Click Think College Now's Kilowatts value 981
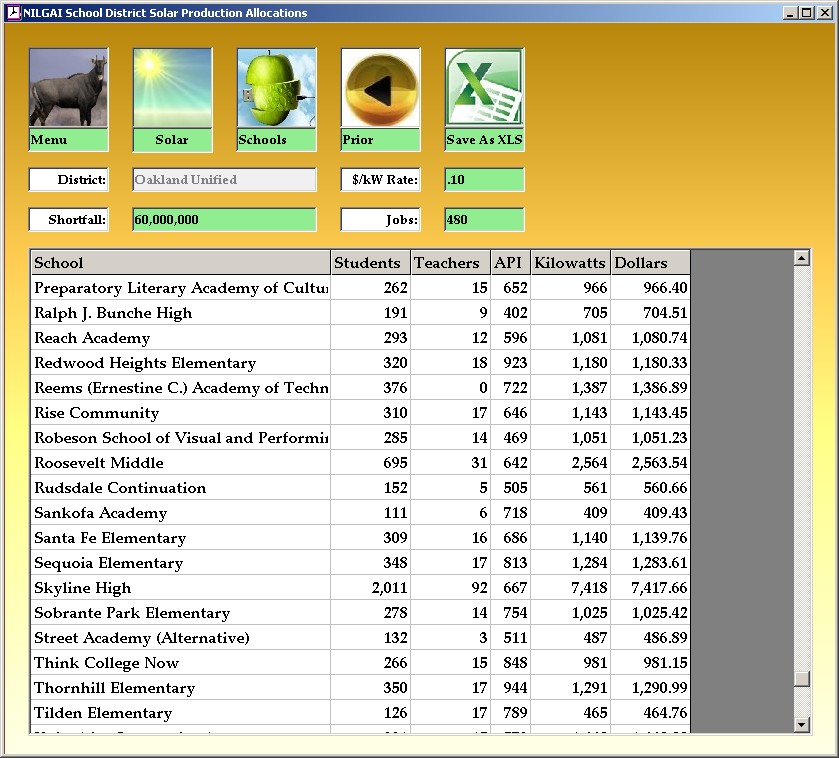 pos(596,663)
